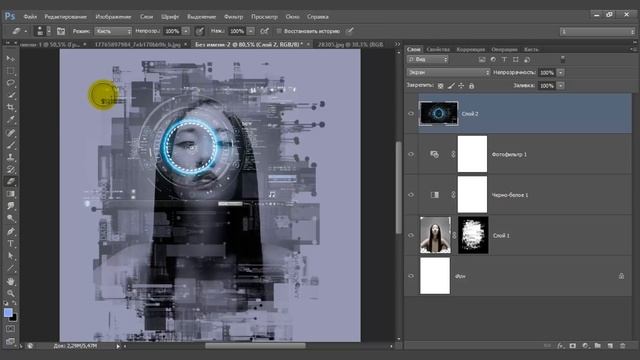
Task: Select the Zoom tool
Action: point(11,293)
